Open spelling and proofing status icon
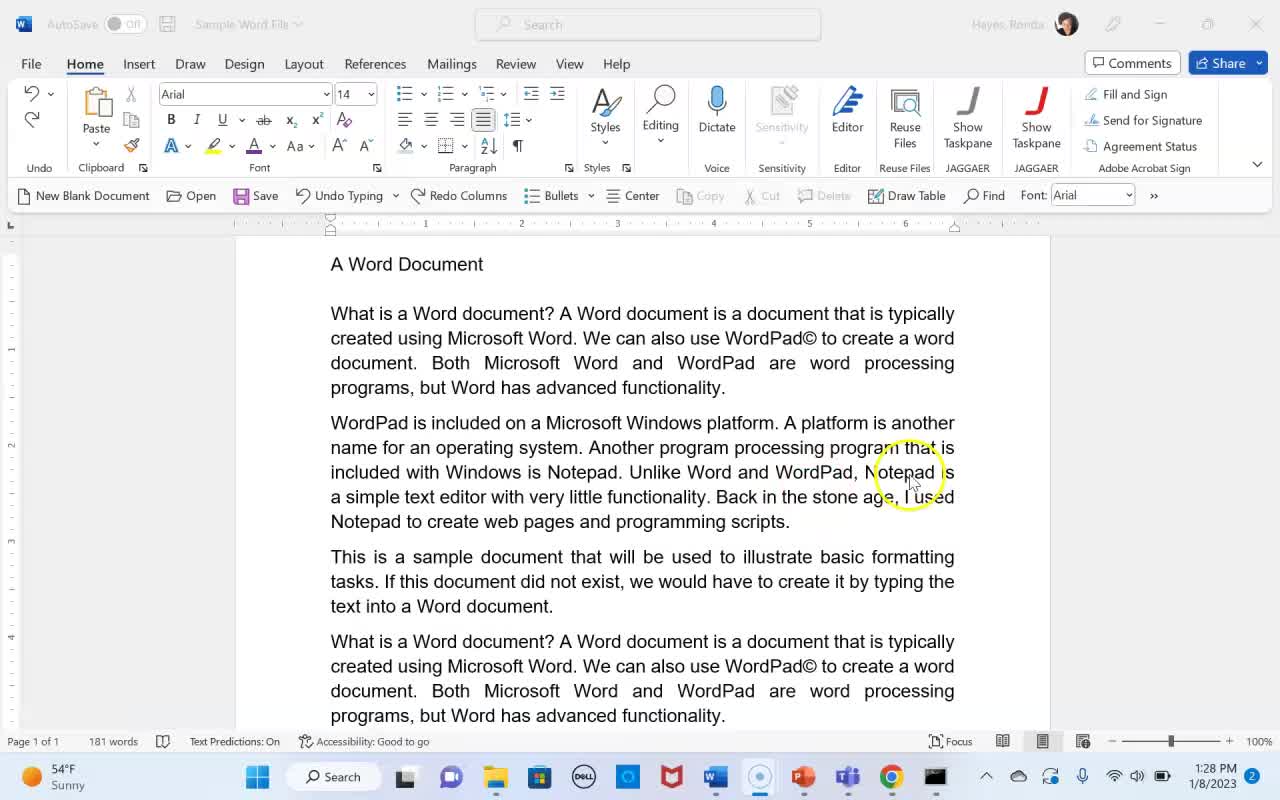Screen dimensions: 1280x800 pyautogui.click(x=163, y=741)
